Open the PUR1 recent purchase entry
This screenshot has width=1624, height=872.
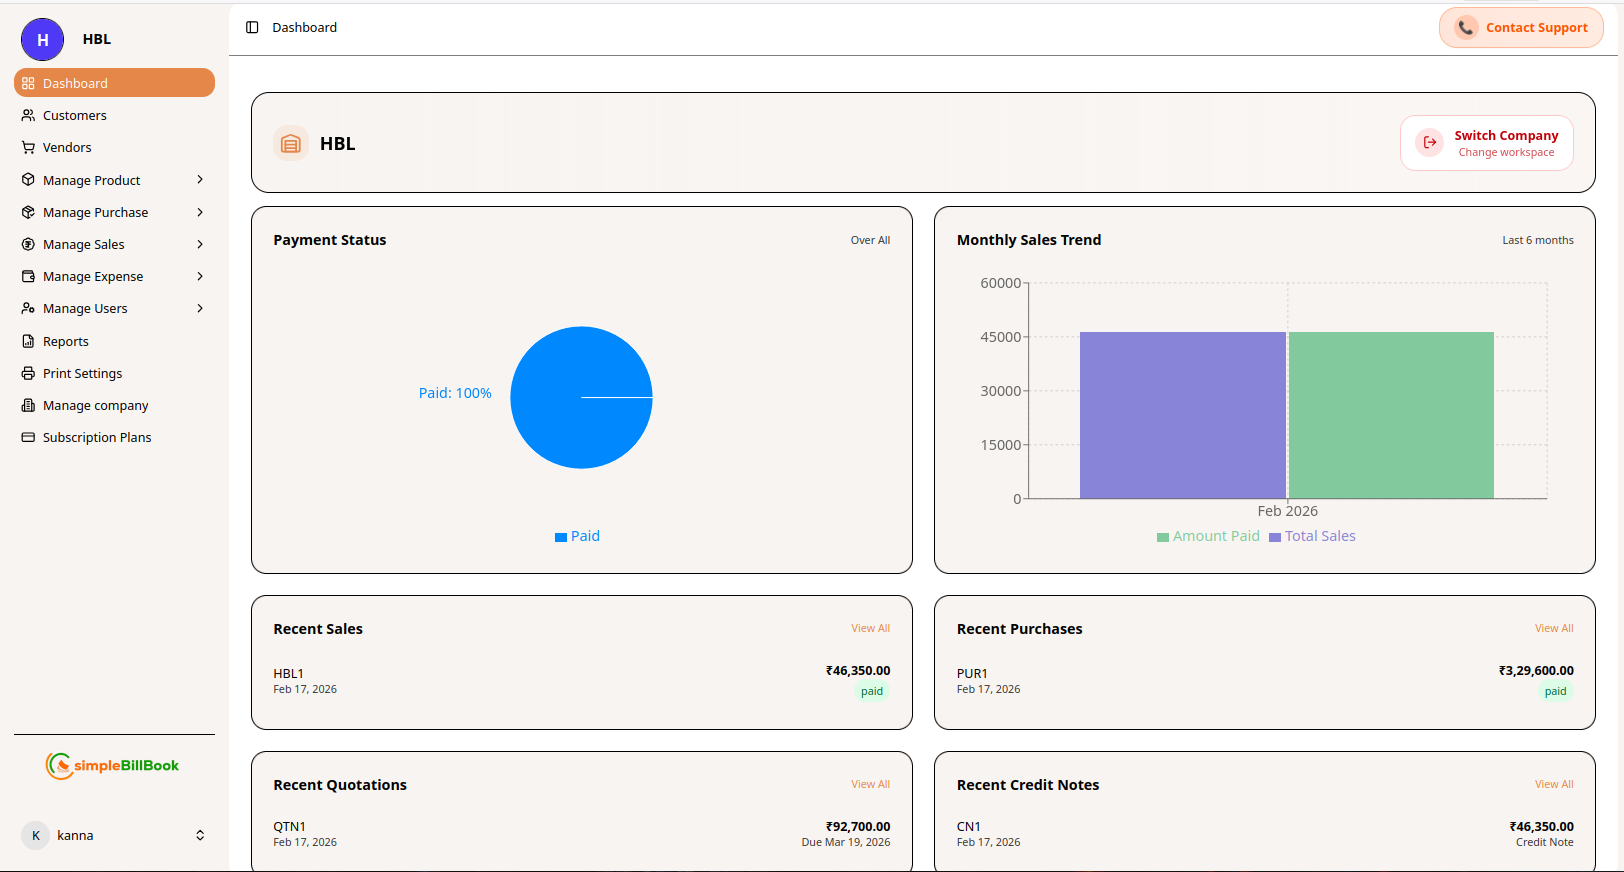(x=972, y=673)
